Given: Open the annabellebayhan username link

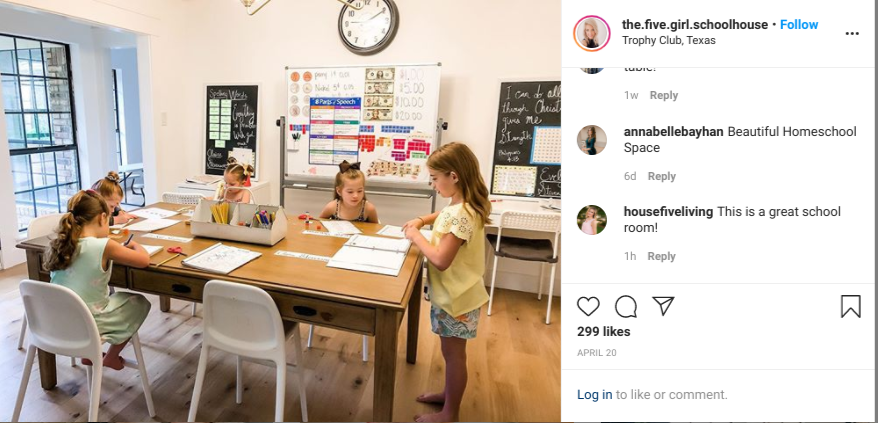Looking at the screenshot, I should [x=674, y=132].
